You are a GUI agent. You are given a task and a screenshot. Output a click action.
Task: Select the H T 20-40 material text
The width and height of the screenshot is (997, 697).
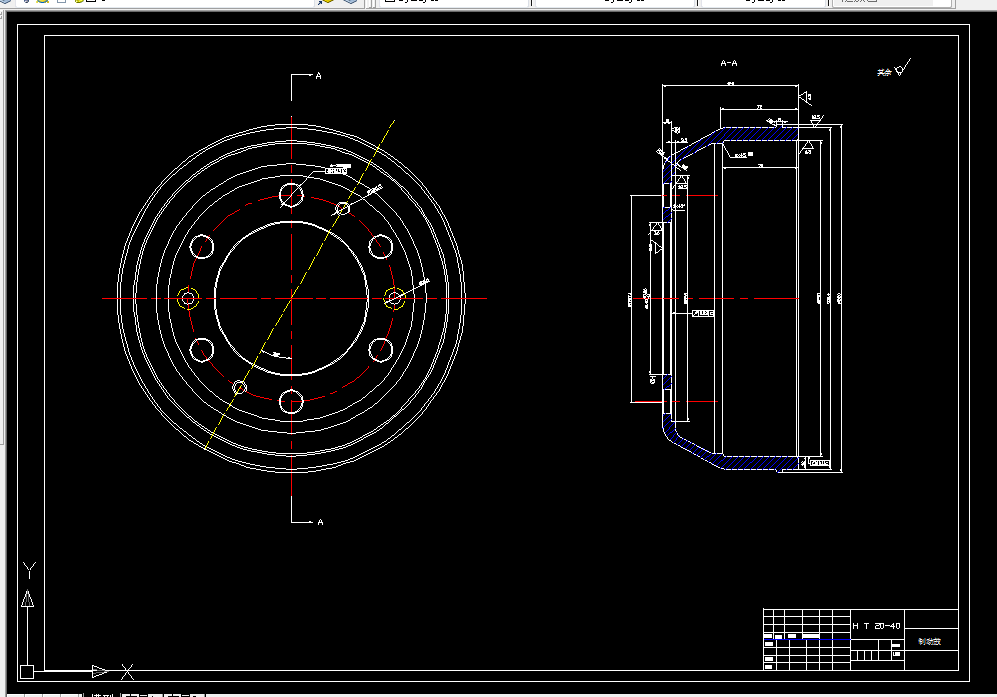876,626
